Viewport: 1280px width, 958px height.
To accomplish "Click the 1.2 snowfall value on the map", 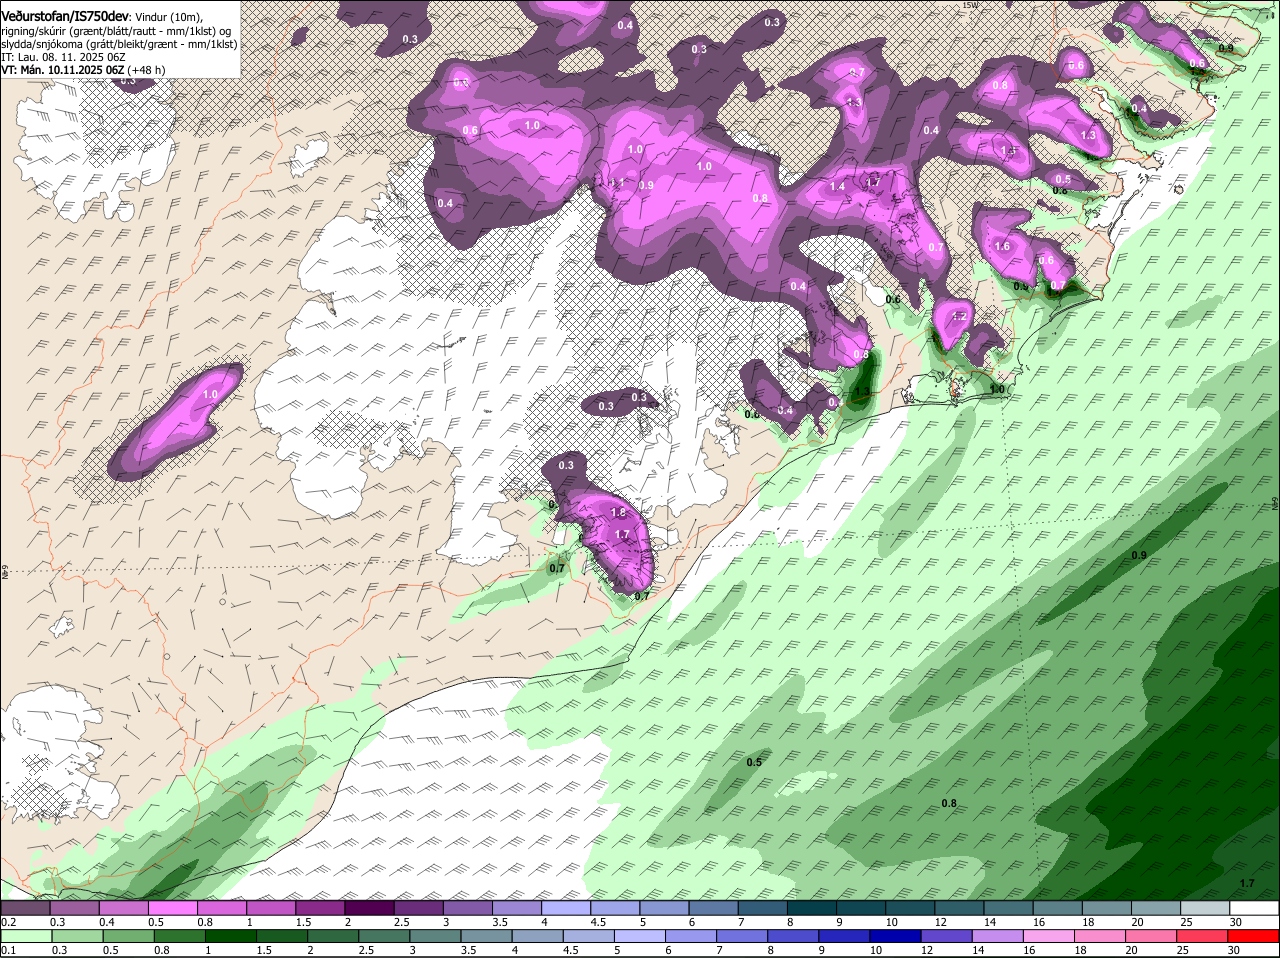I will 960,316.
